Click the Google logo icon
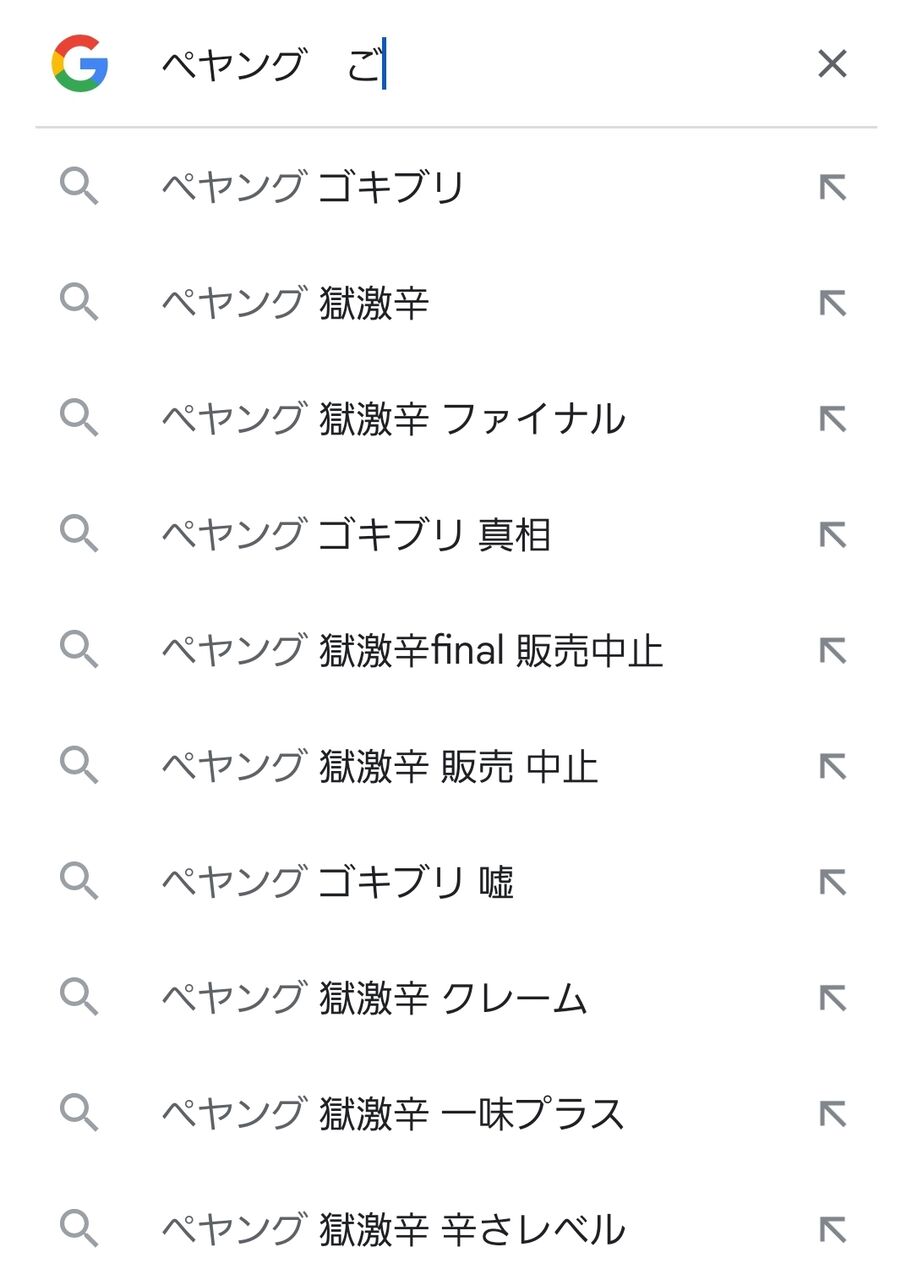Viewport: 912px width, 1280px height. click(x=80, y=64)
